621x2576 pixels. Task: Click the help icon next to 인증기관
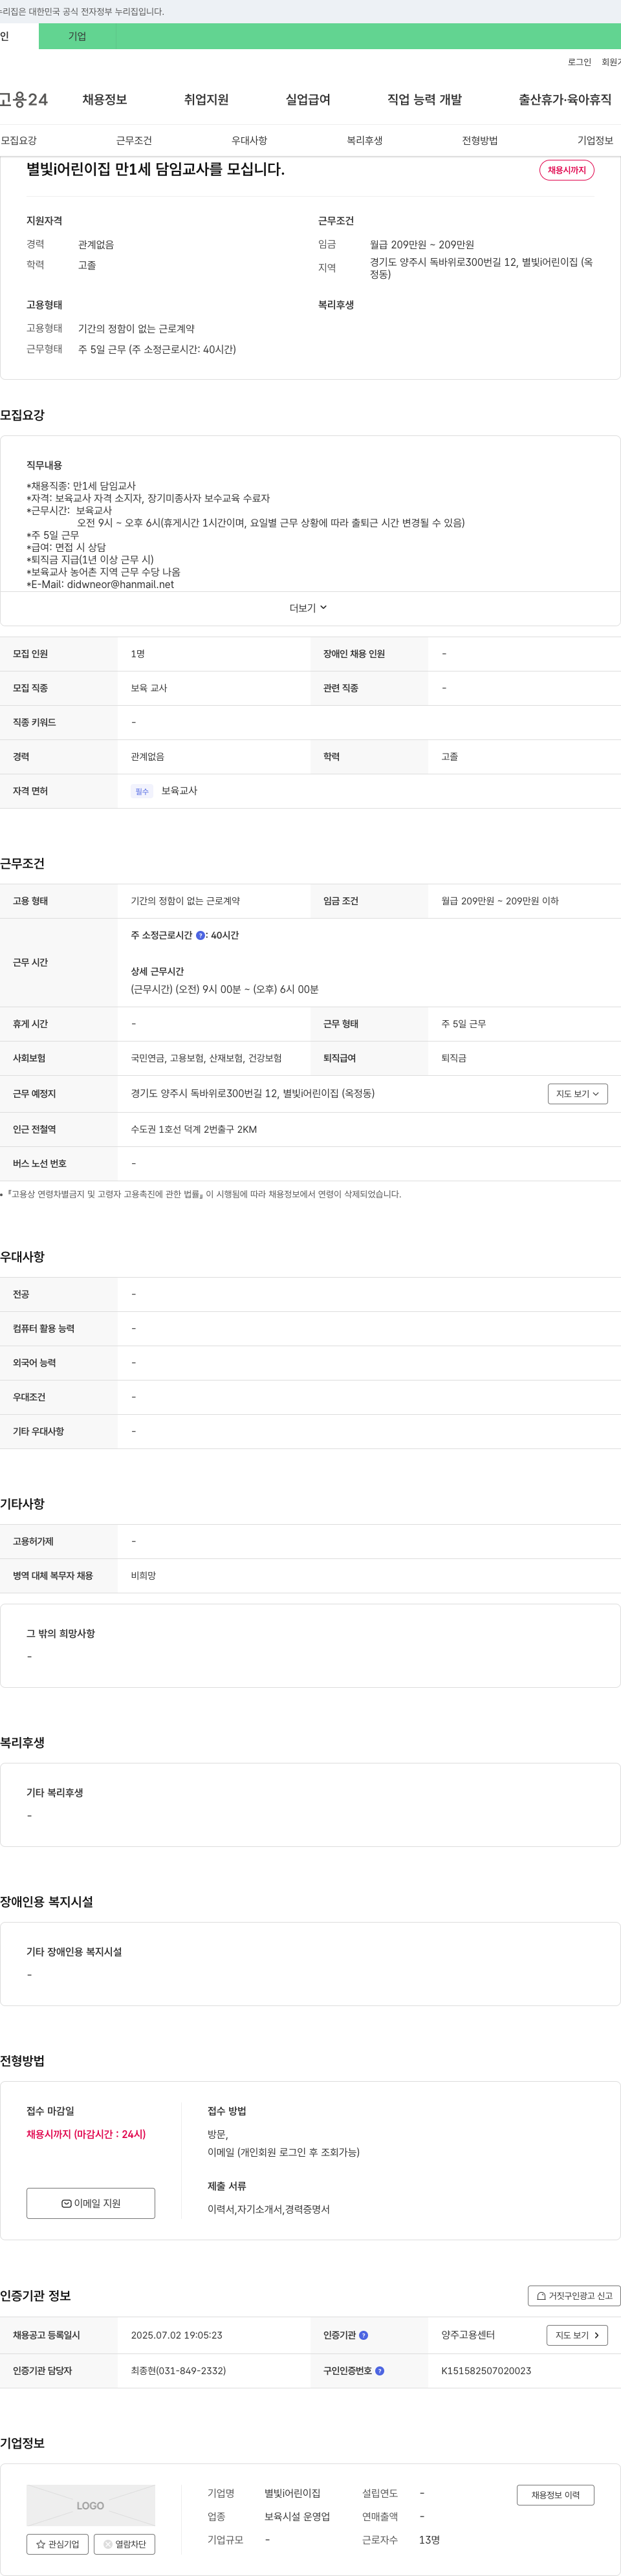pos(363,2335)
